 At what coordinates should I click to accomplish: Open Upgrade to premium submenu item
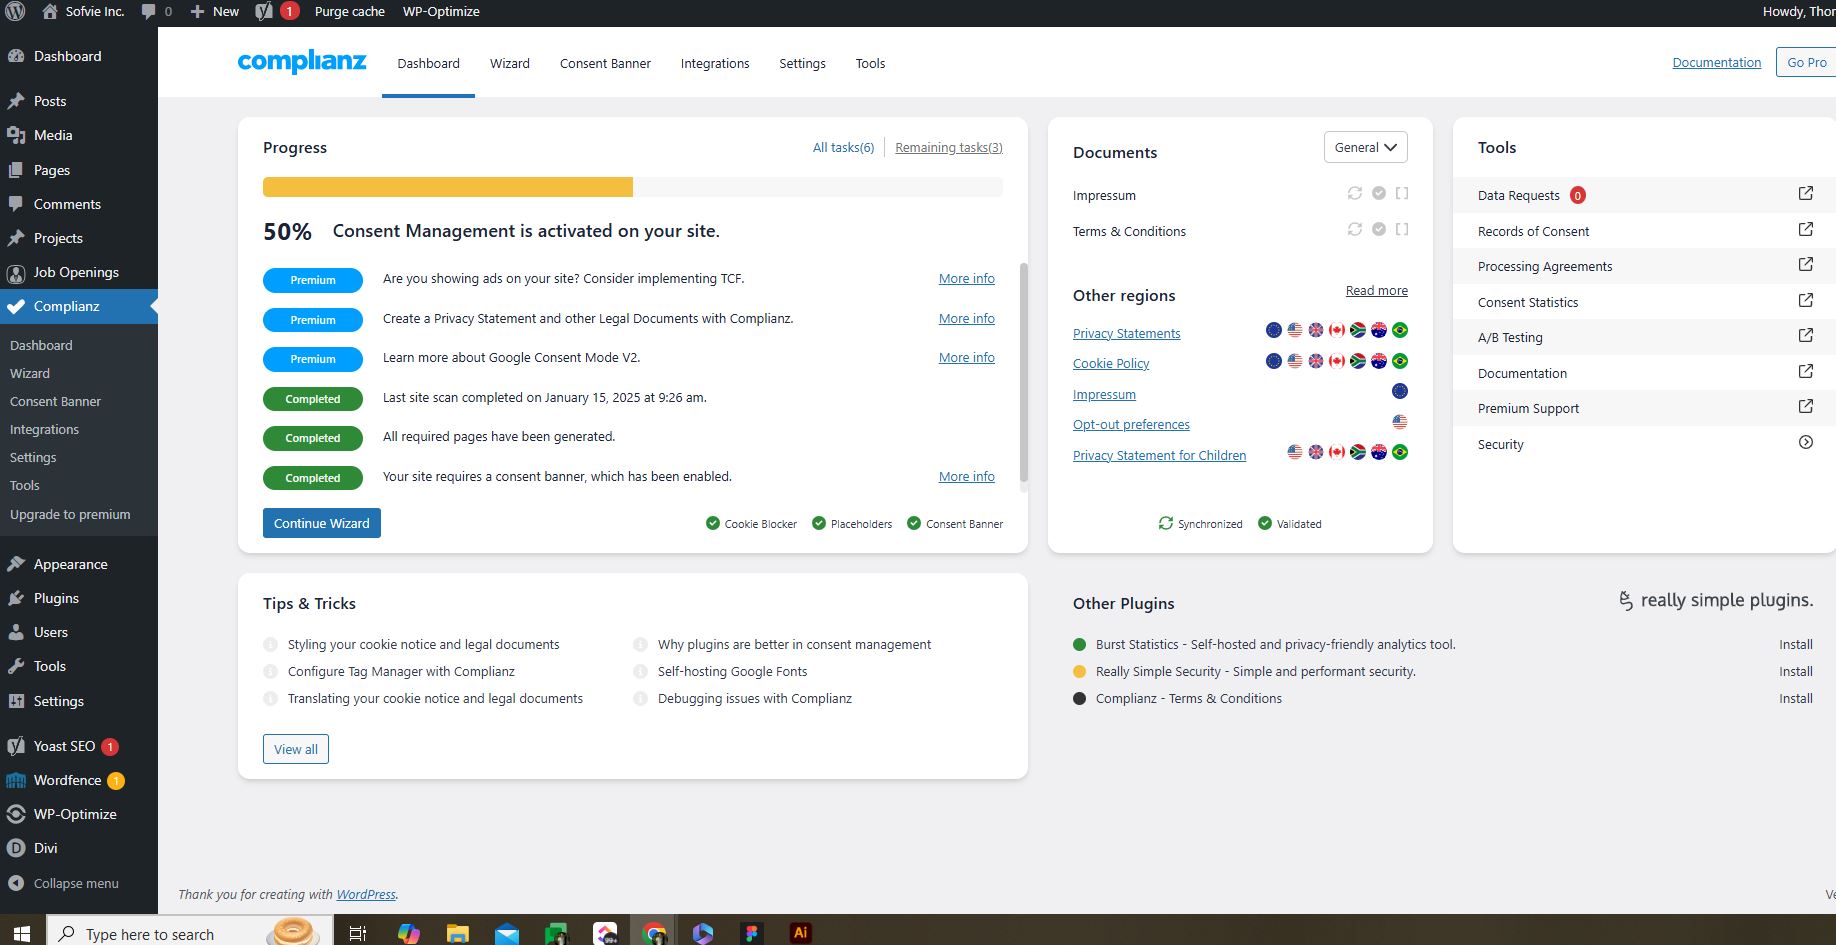pos(70,514)
